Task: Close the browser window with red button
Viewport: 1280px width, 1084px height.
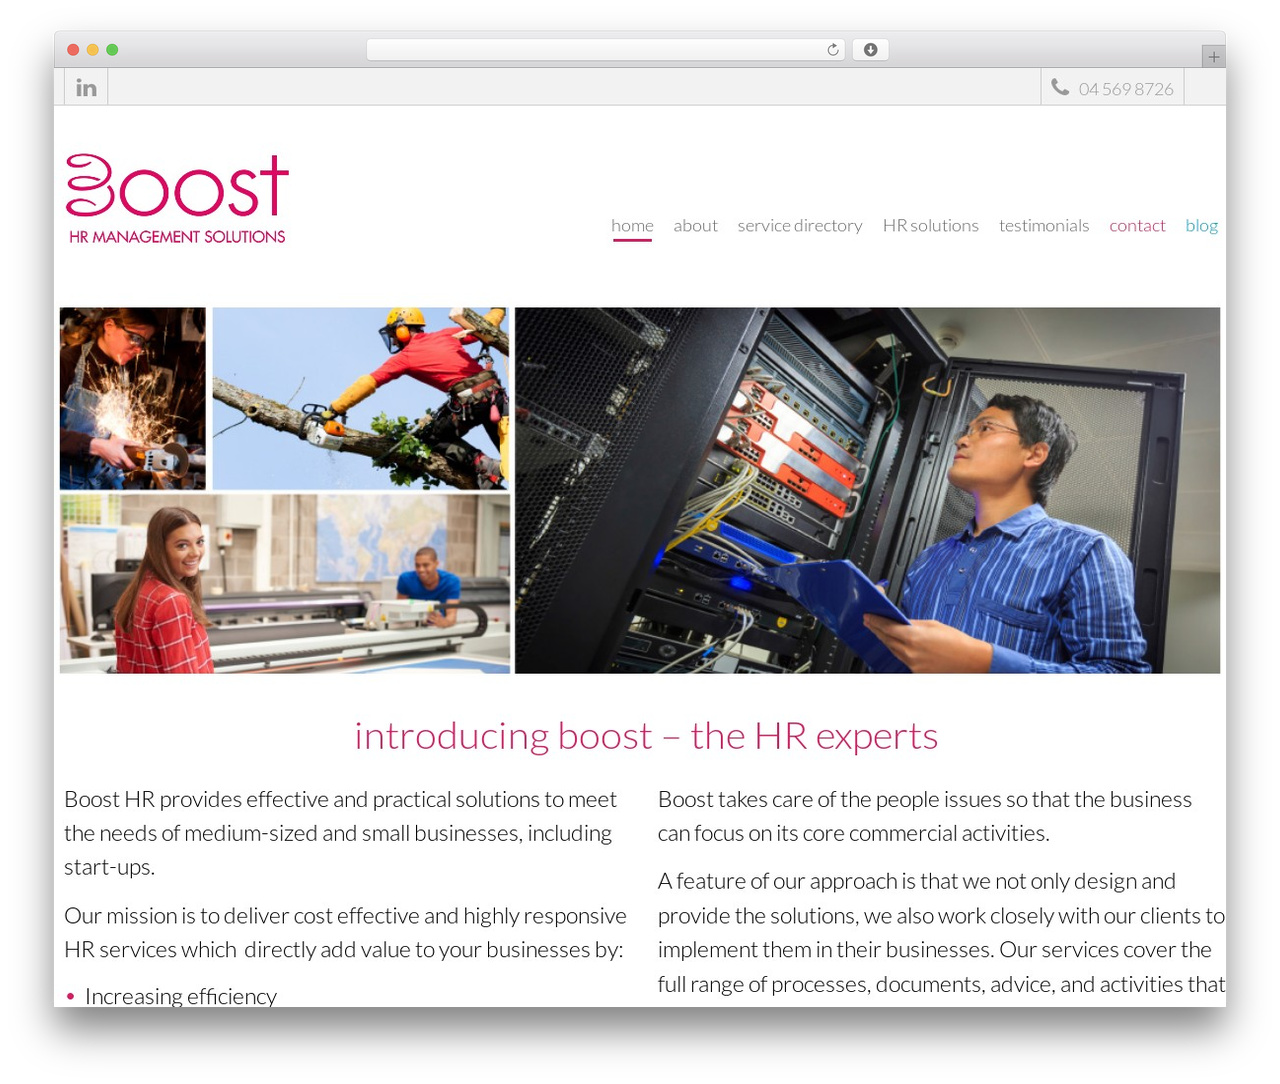Action: click(73, 50)
